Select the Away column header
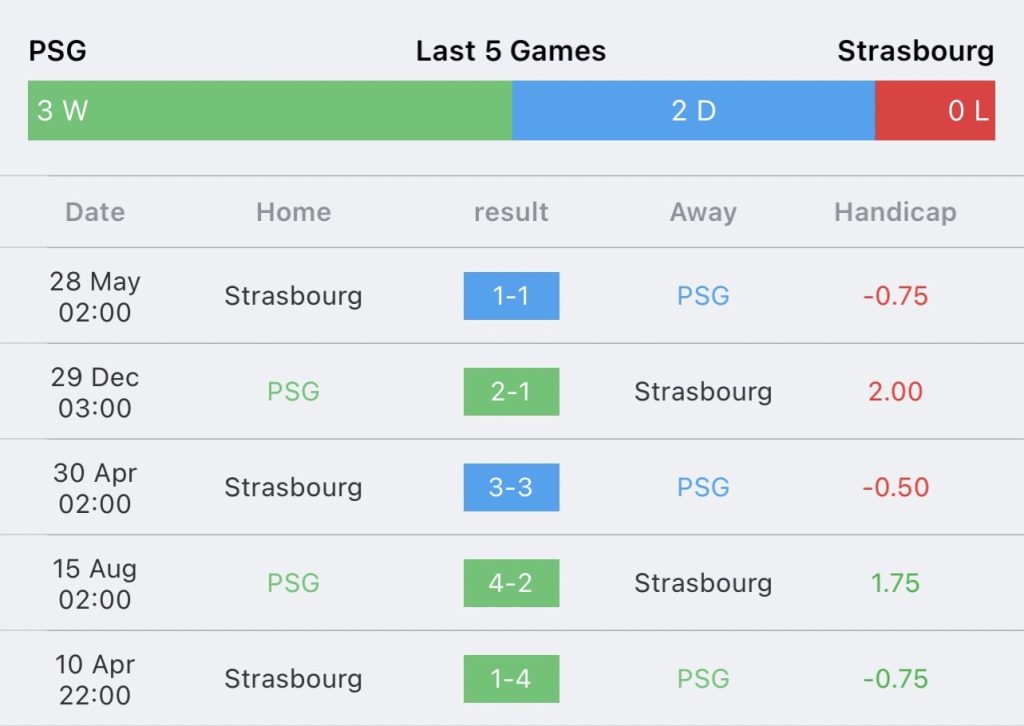The image size is (1024, 726). click(x=703, y=212)
